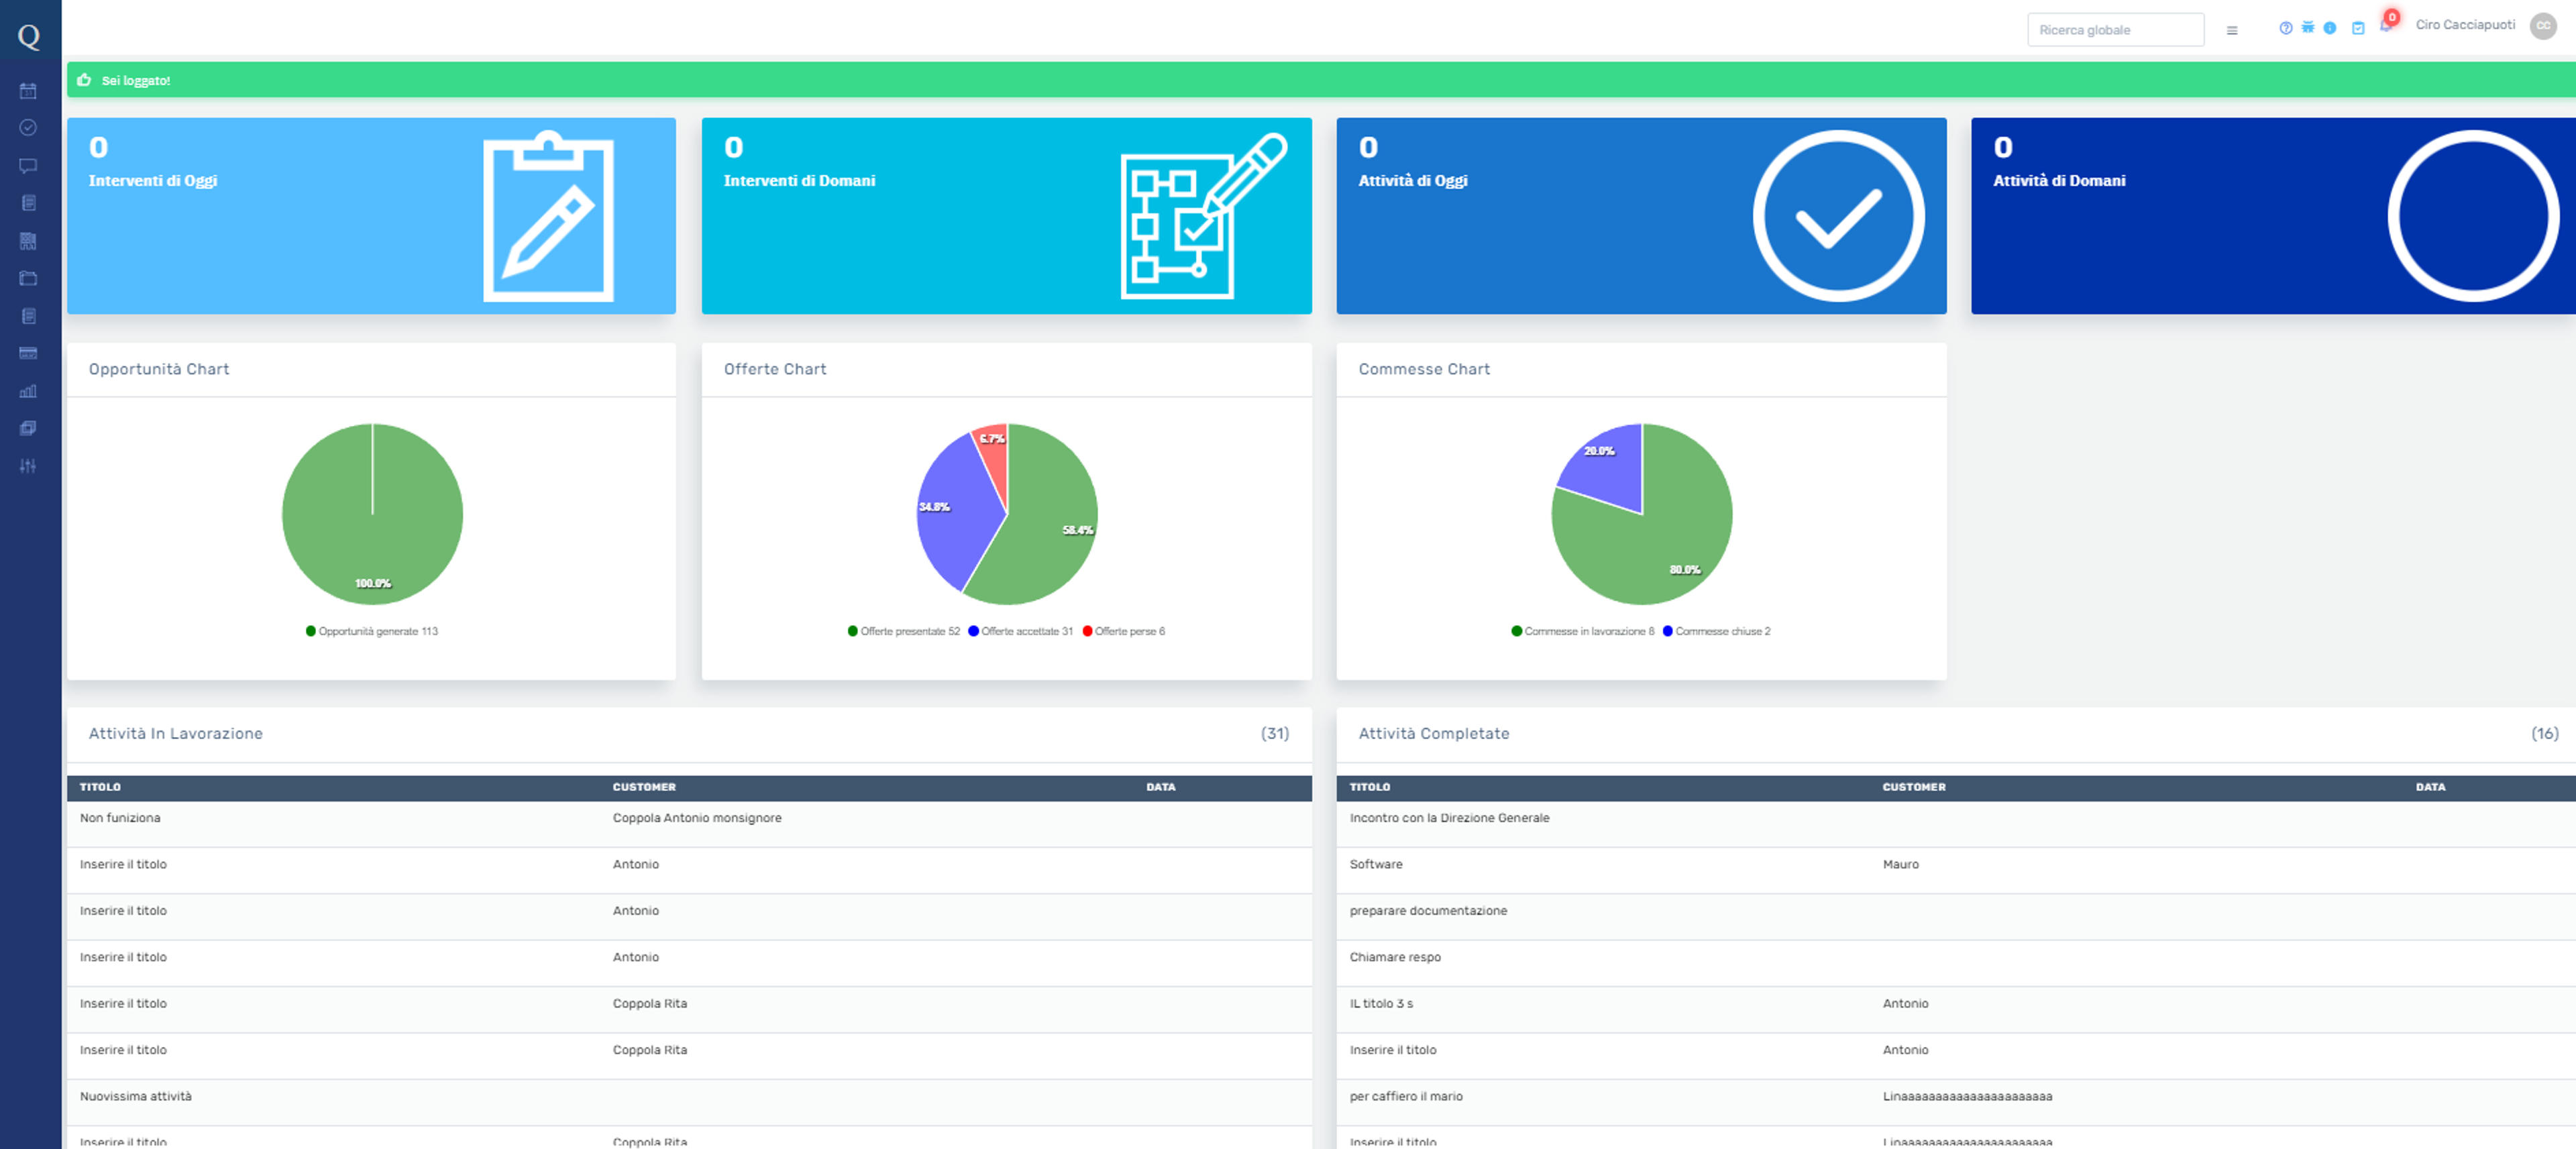Open Incontro con la Direzione Generale row
The height and width of the screenshot is (1149, 2576).
1956,824
